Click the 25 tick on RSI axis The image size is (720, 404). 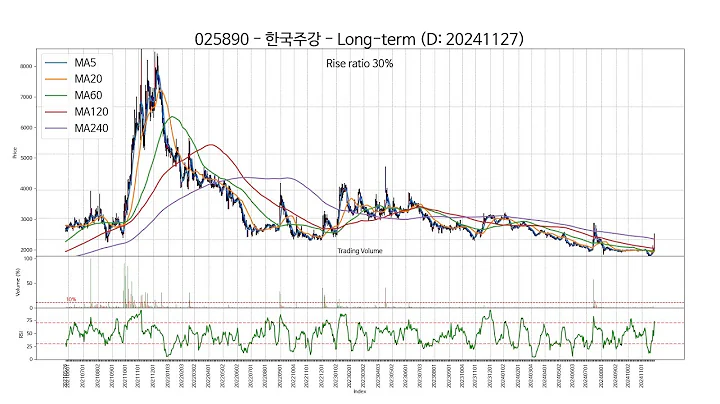pyautogui.click(x=29, y=347)
